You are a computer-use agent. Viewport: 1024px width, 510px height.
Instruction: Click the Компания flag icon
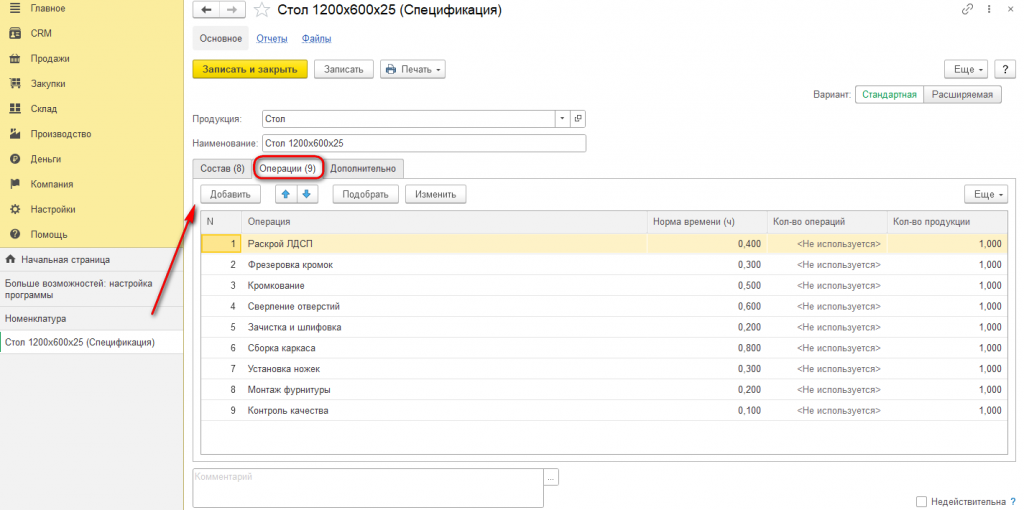[16, 184]
